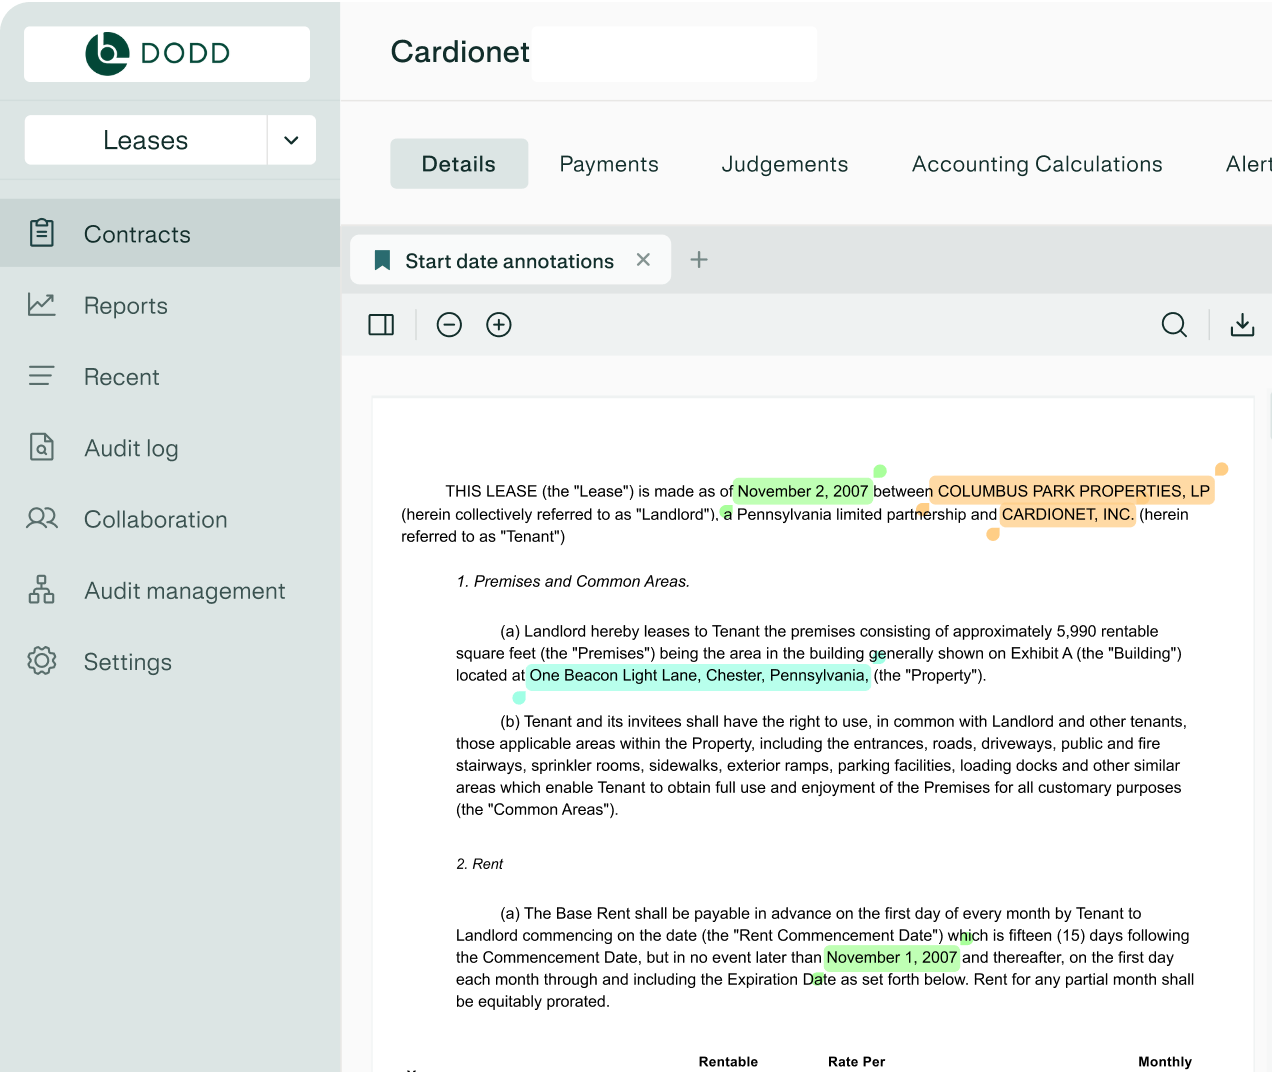This screenshot has width=1272, height=1072.
Task: Open the Audit log page
Action: point(131,448)
